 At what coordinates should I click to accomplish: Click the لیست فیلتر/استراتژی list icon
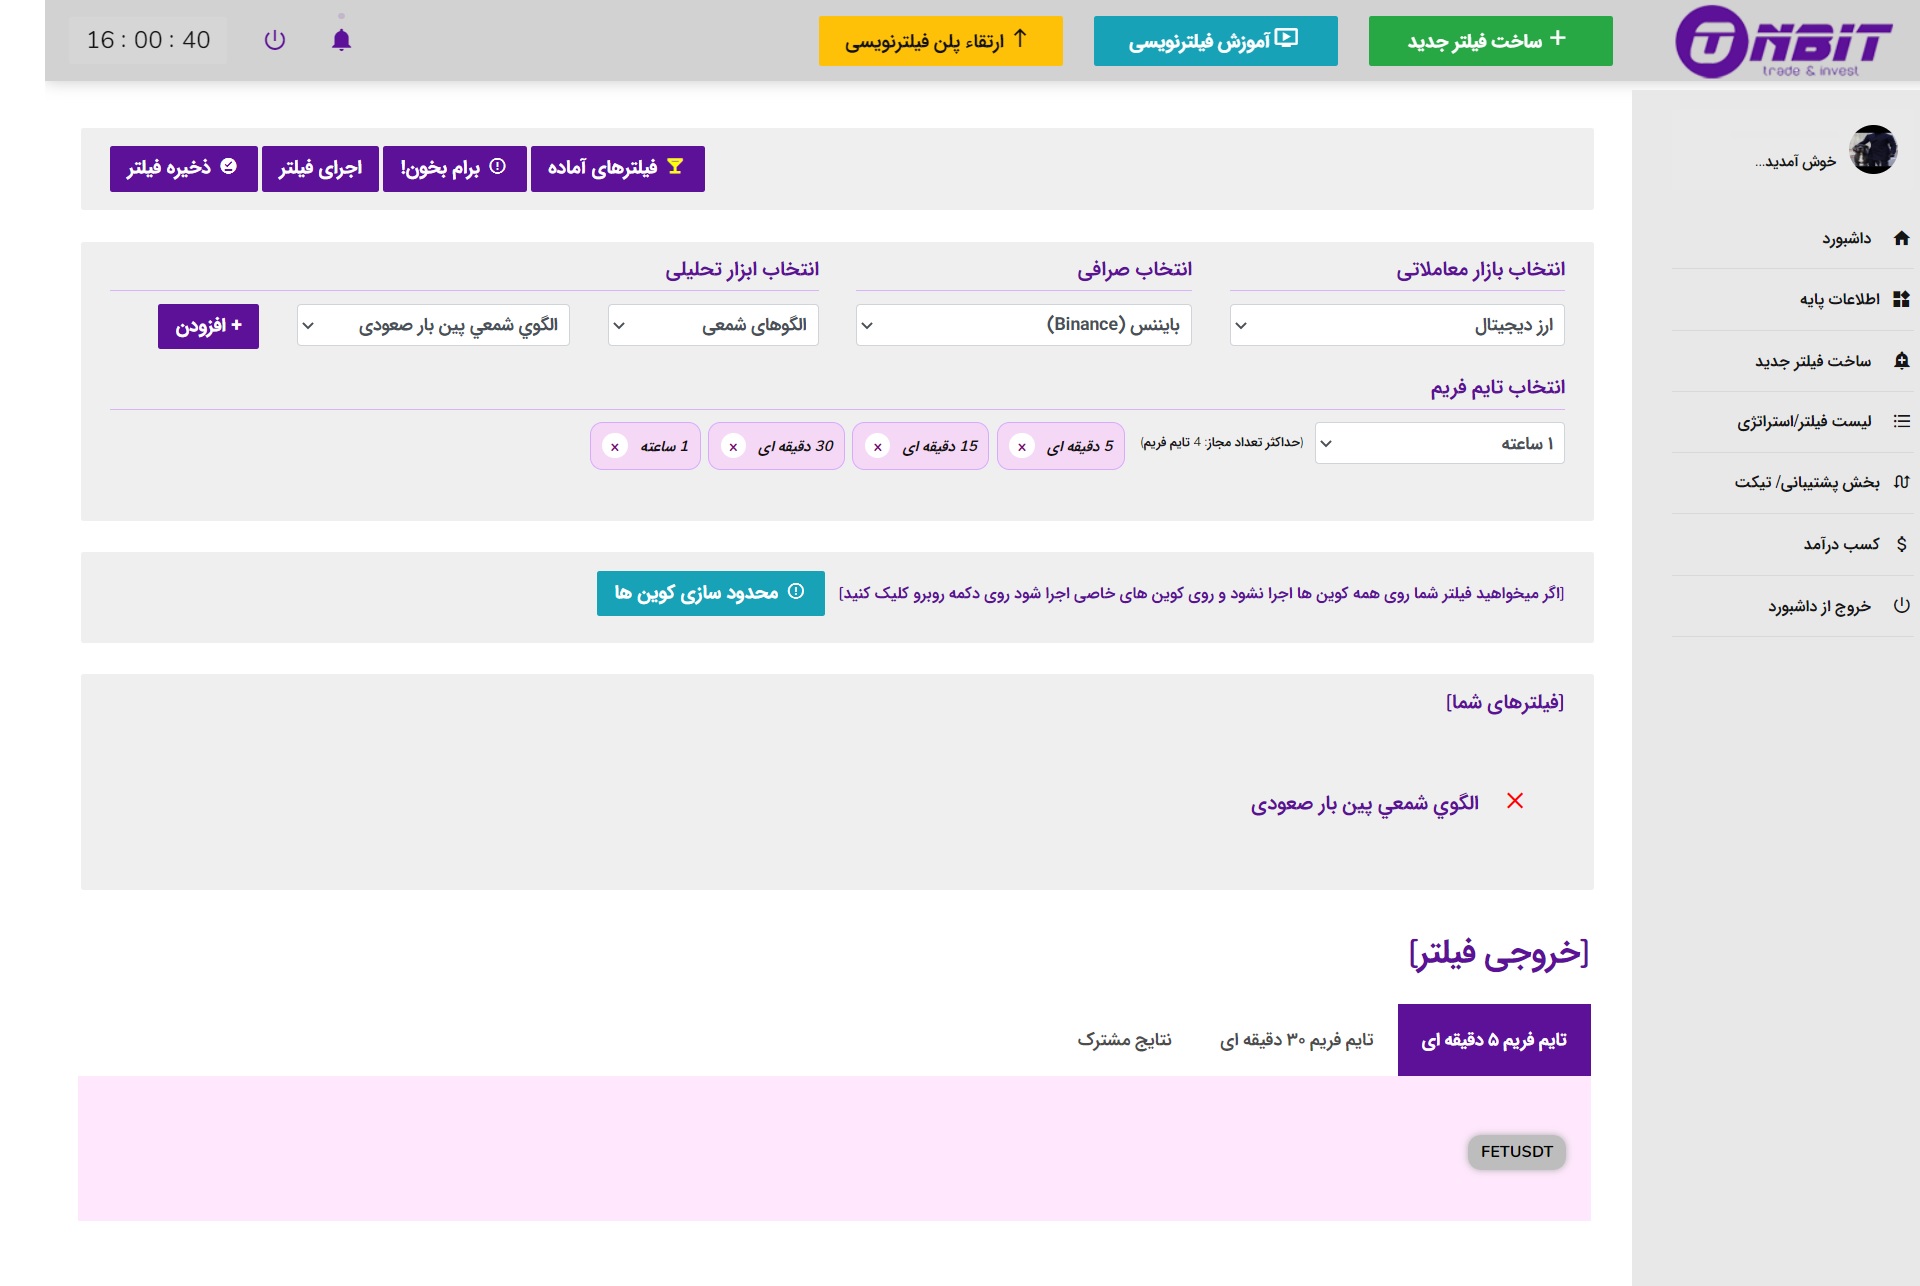click(1901, 421)
